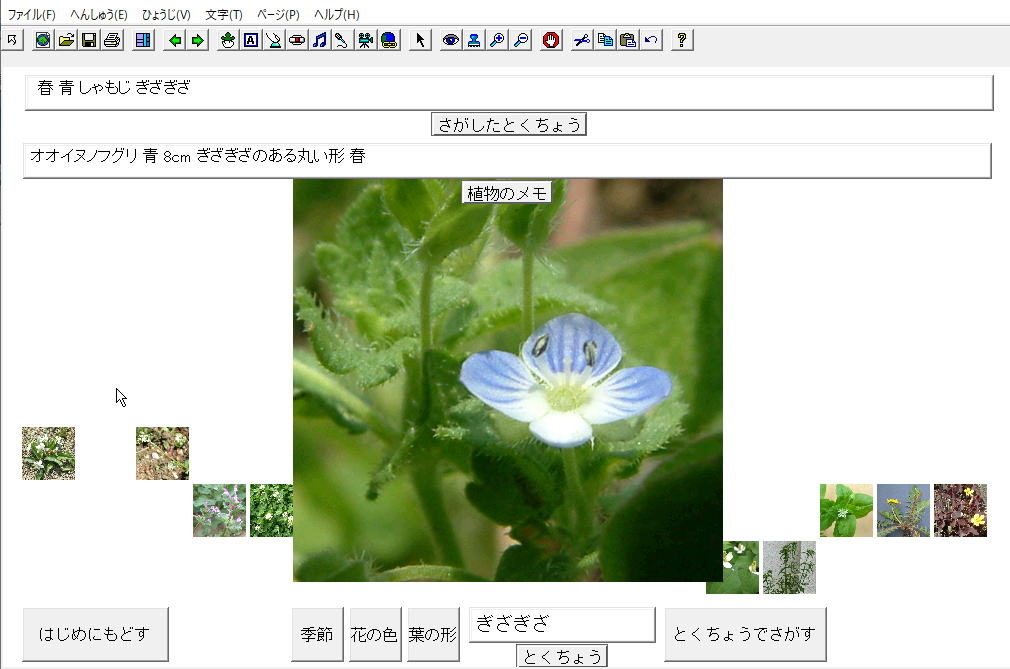Go to next page with green right arrow

click(x=198, y=41)
